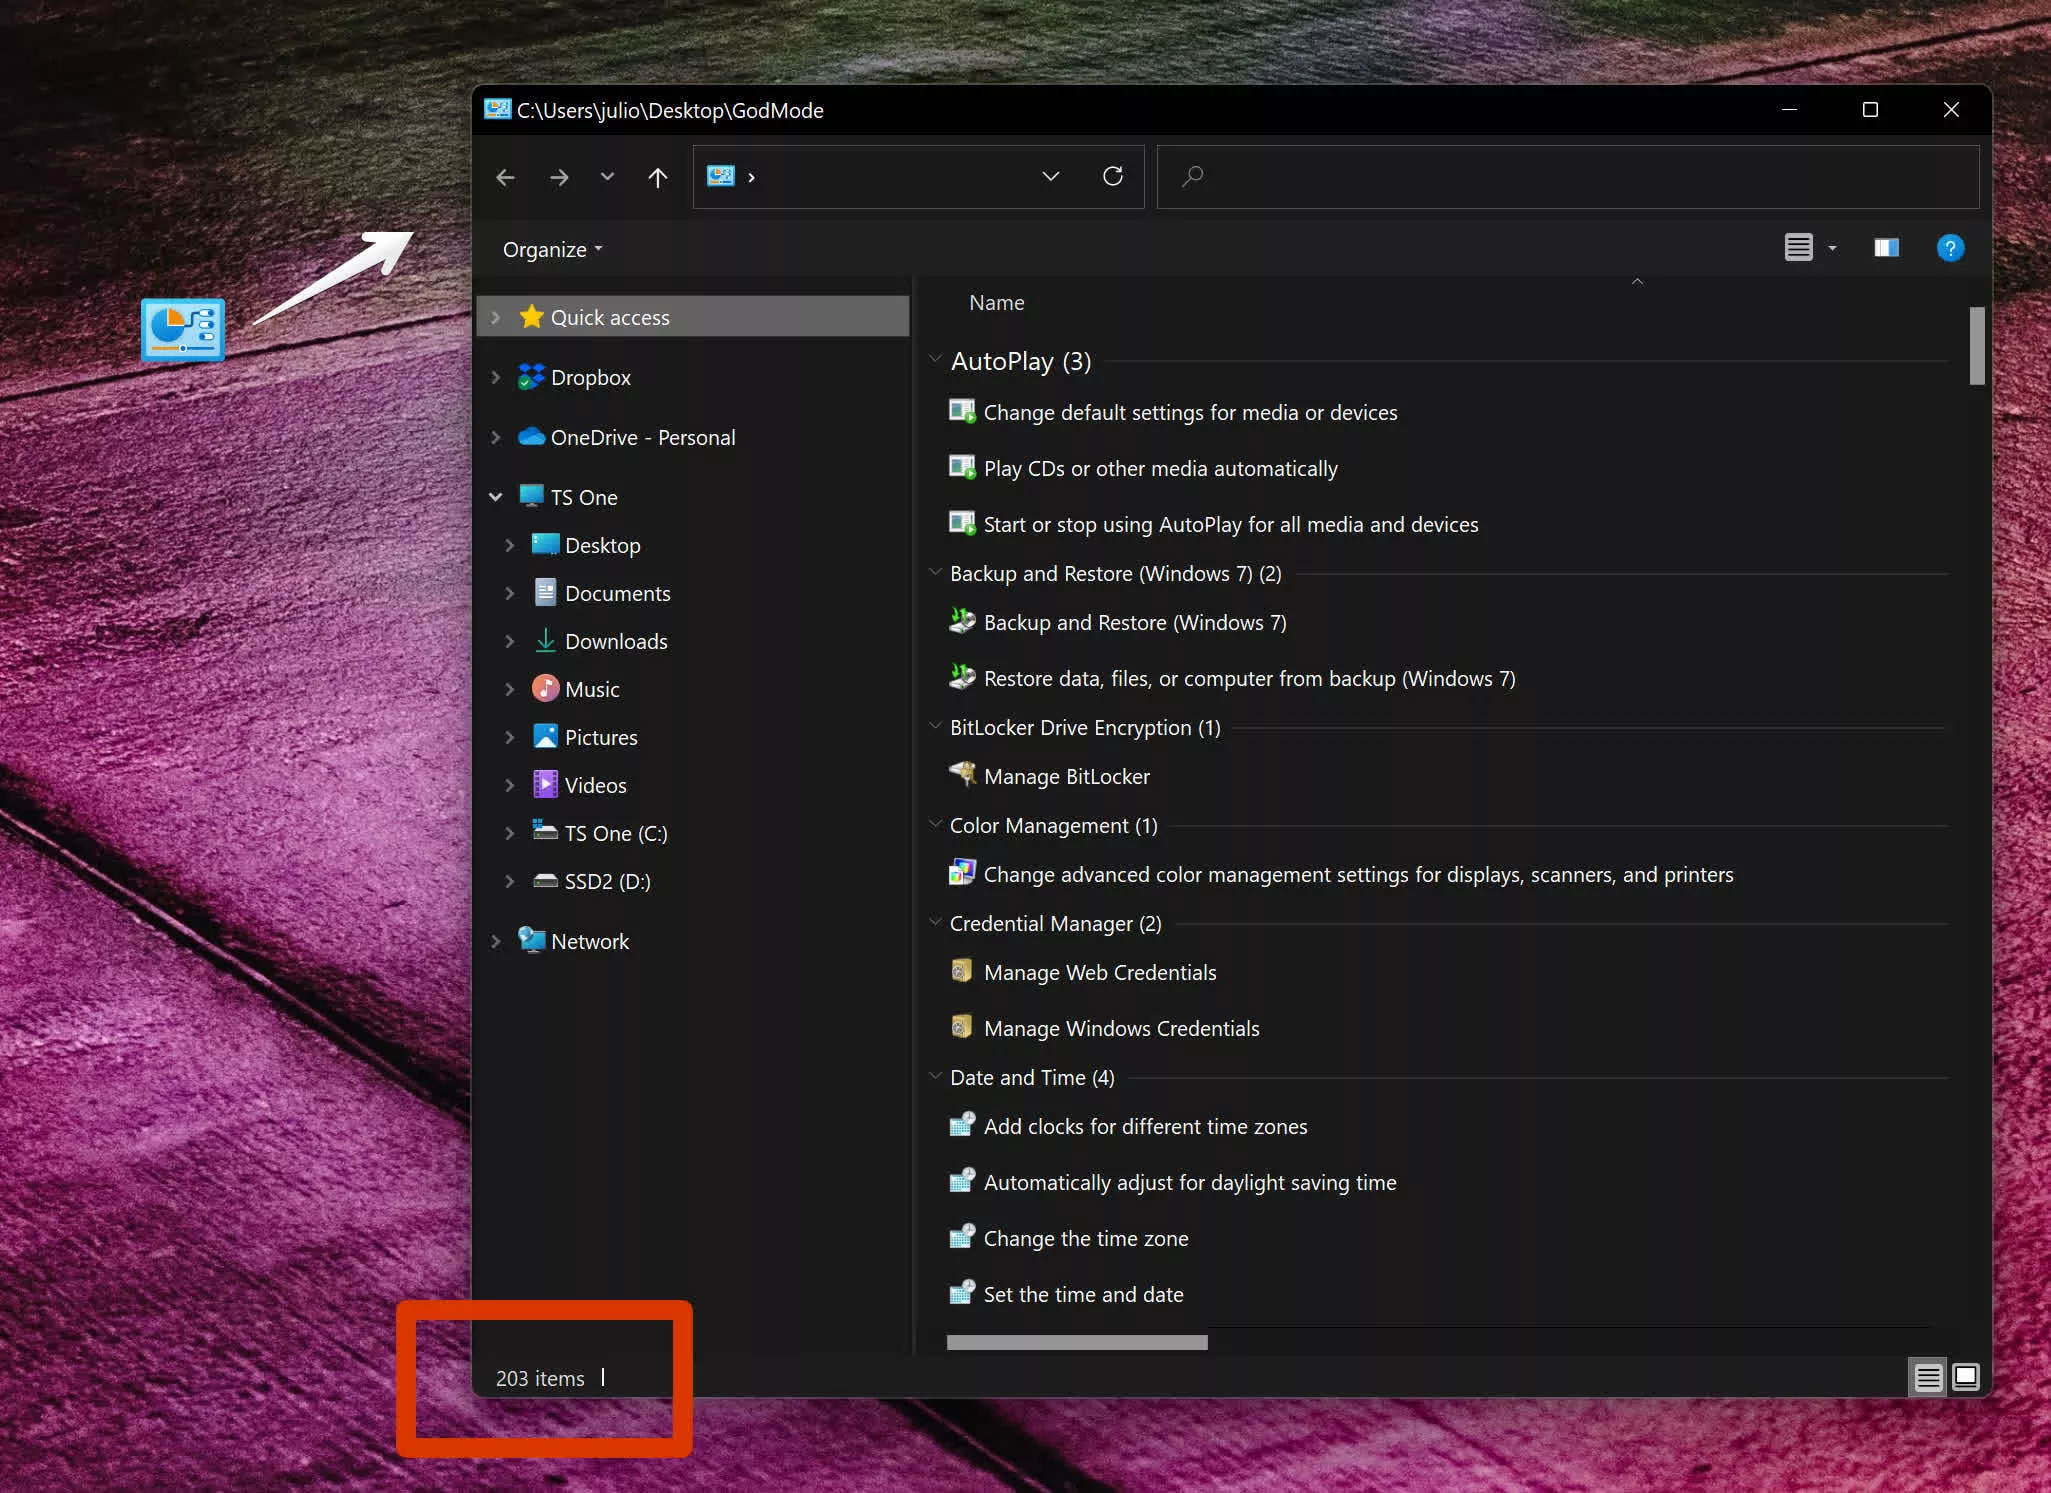
Task: Switch to large icons view in status bar
Action: 1965,1378
